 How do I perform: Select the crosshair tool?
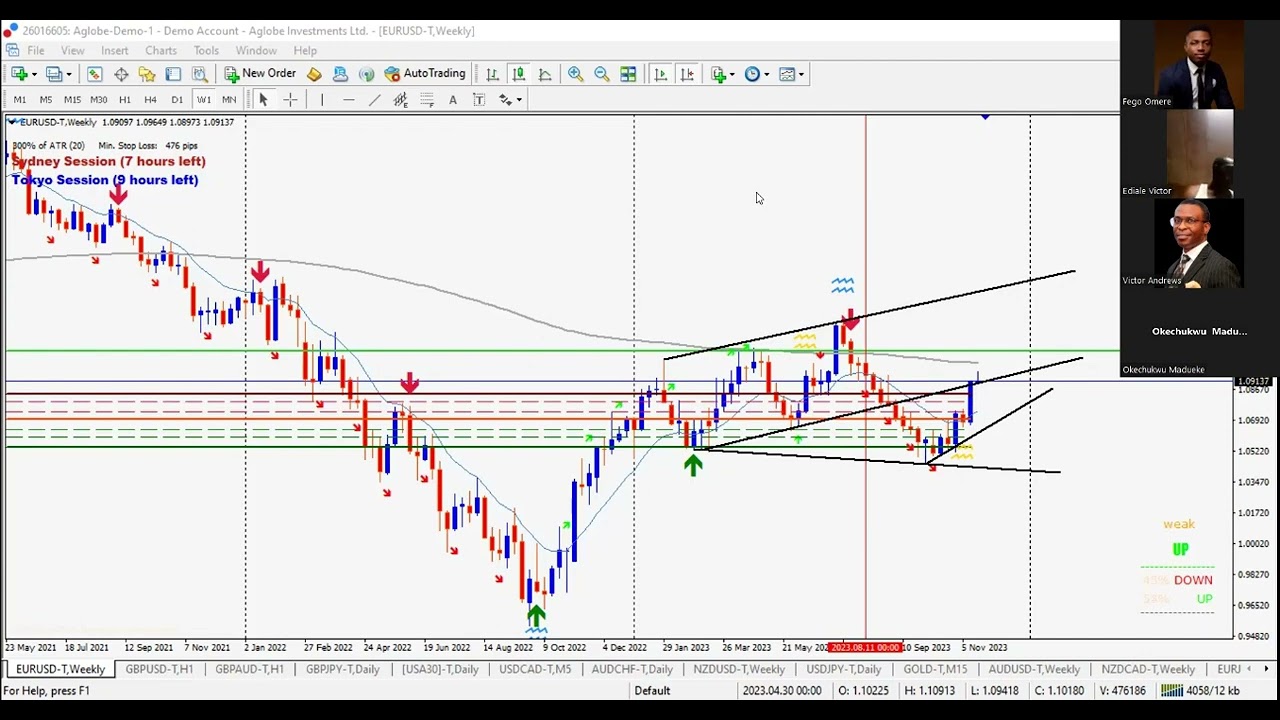point(290,100)
